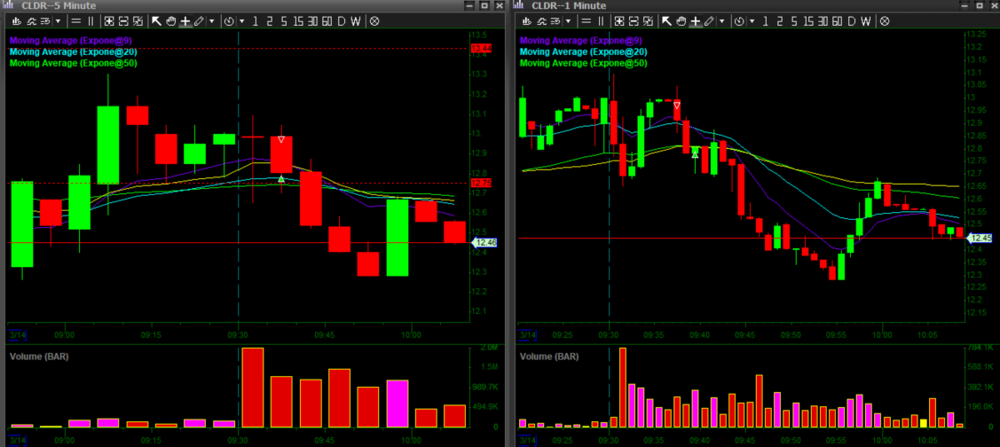Select Weekly (W) interval in 5 Minute chart
This screenshot has width=1000, height=447.
coord(357,20)
